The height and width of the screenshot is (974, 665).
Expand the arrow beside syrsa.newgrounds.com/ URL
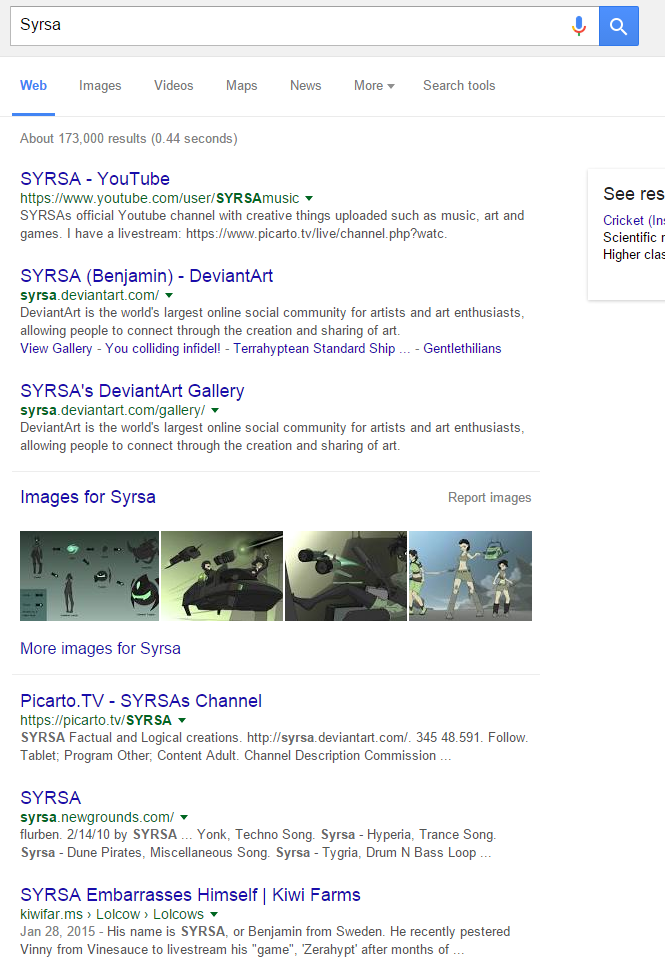(184, 817)
